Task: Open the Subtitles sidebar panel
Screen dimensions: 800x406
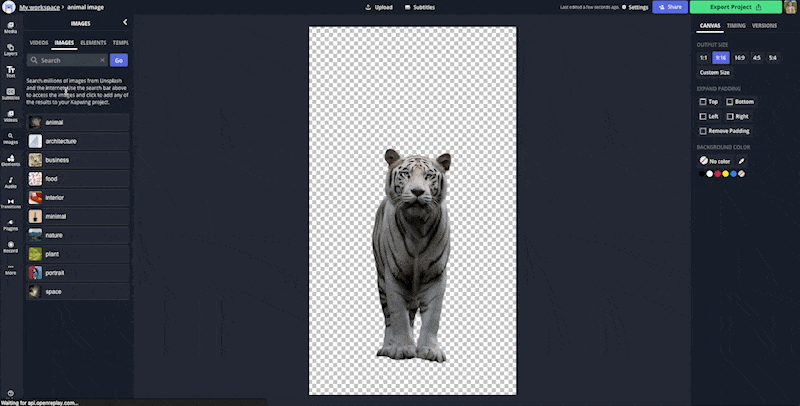Action: coord(10,93)
